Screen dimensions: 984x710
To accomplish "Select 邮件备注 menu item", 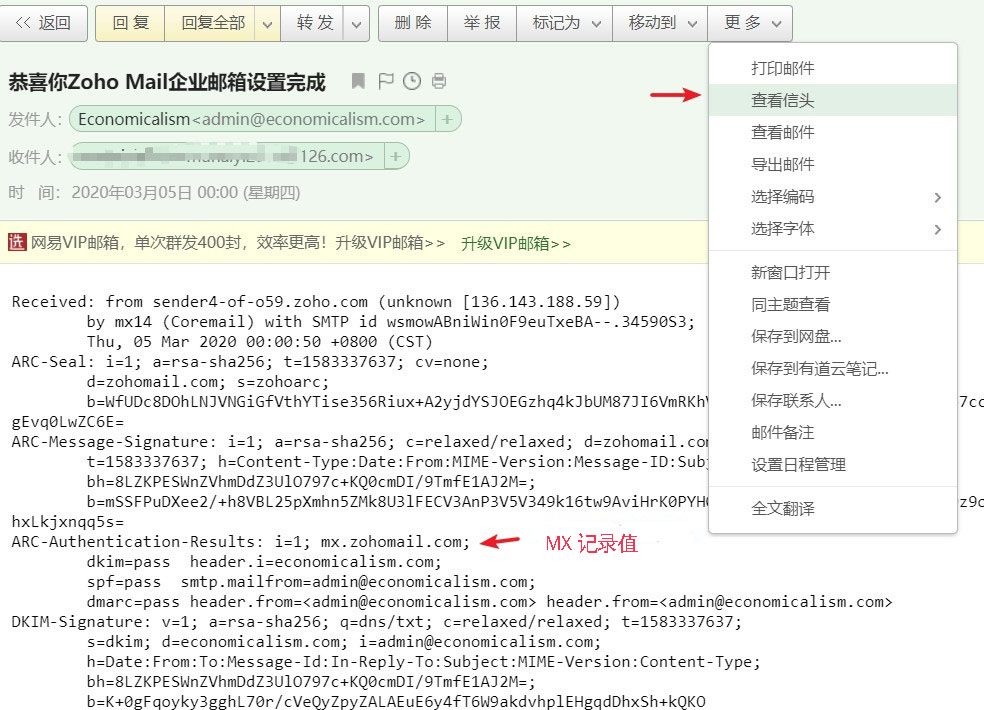I will coord(833,433).
